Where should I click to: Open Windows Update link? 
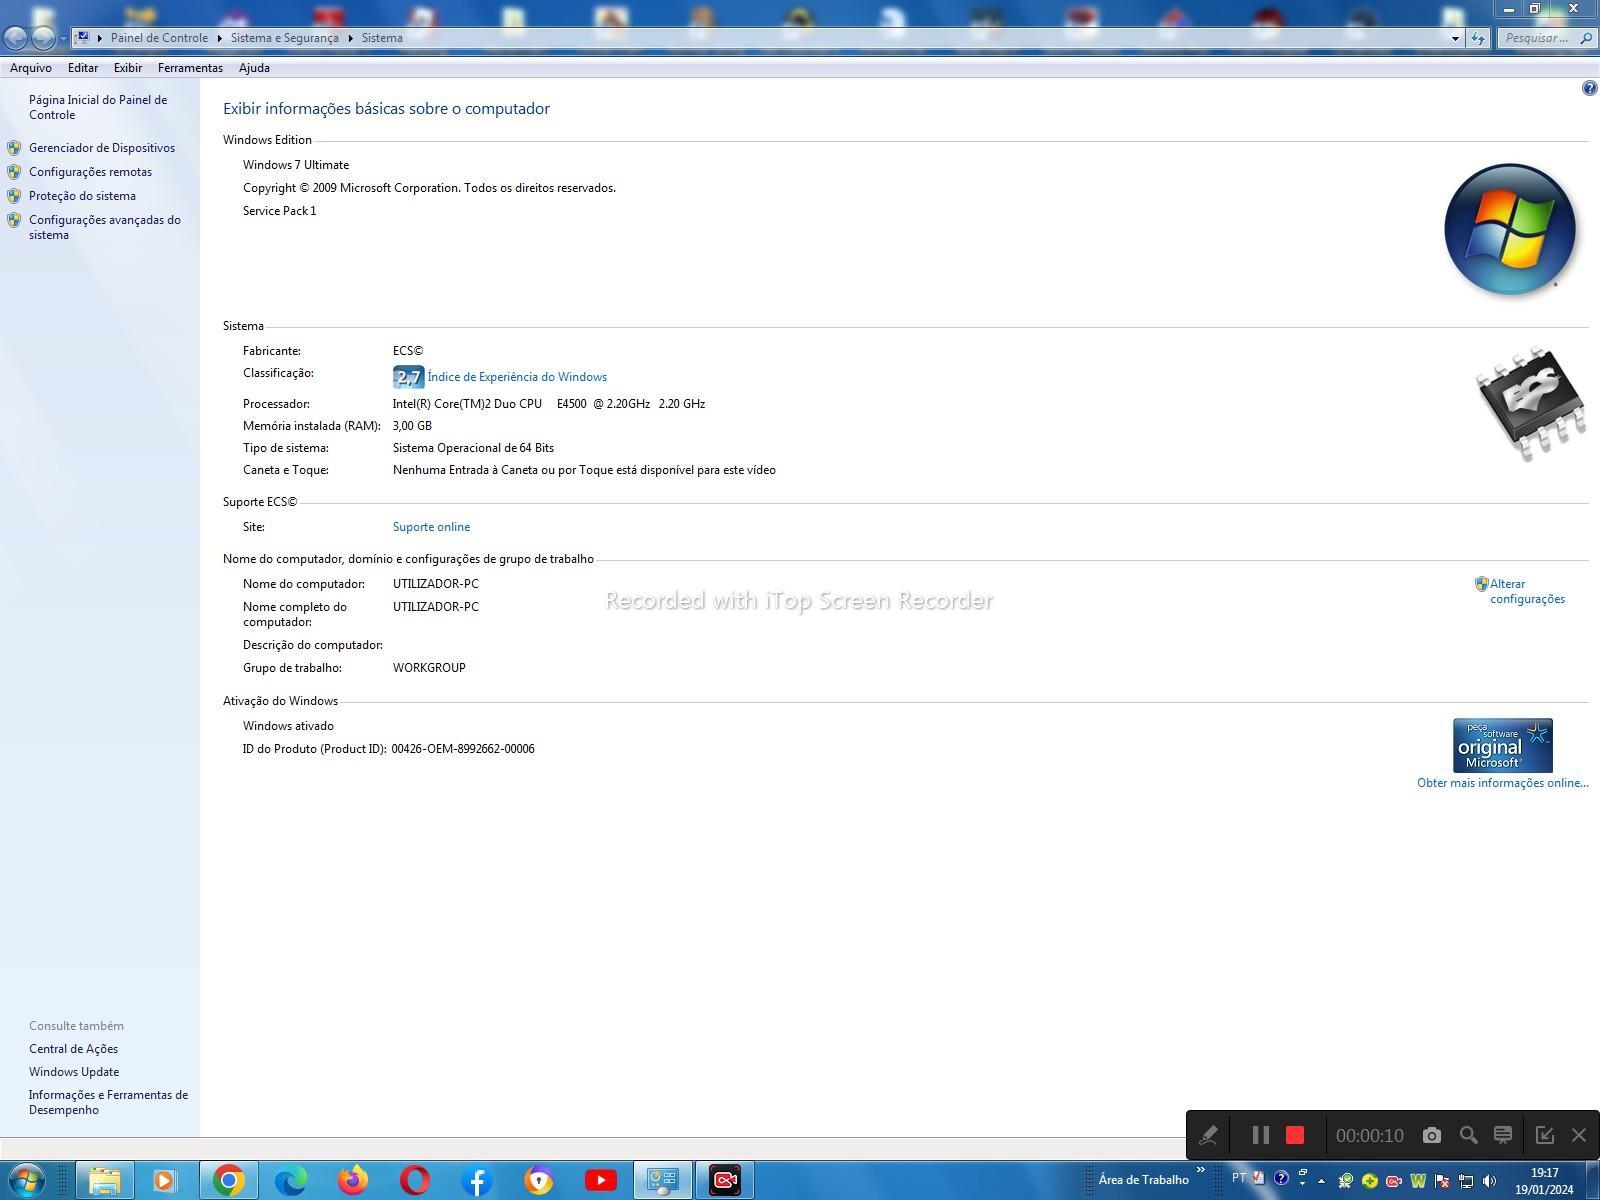[74, 1072]
